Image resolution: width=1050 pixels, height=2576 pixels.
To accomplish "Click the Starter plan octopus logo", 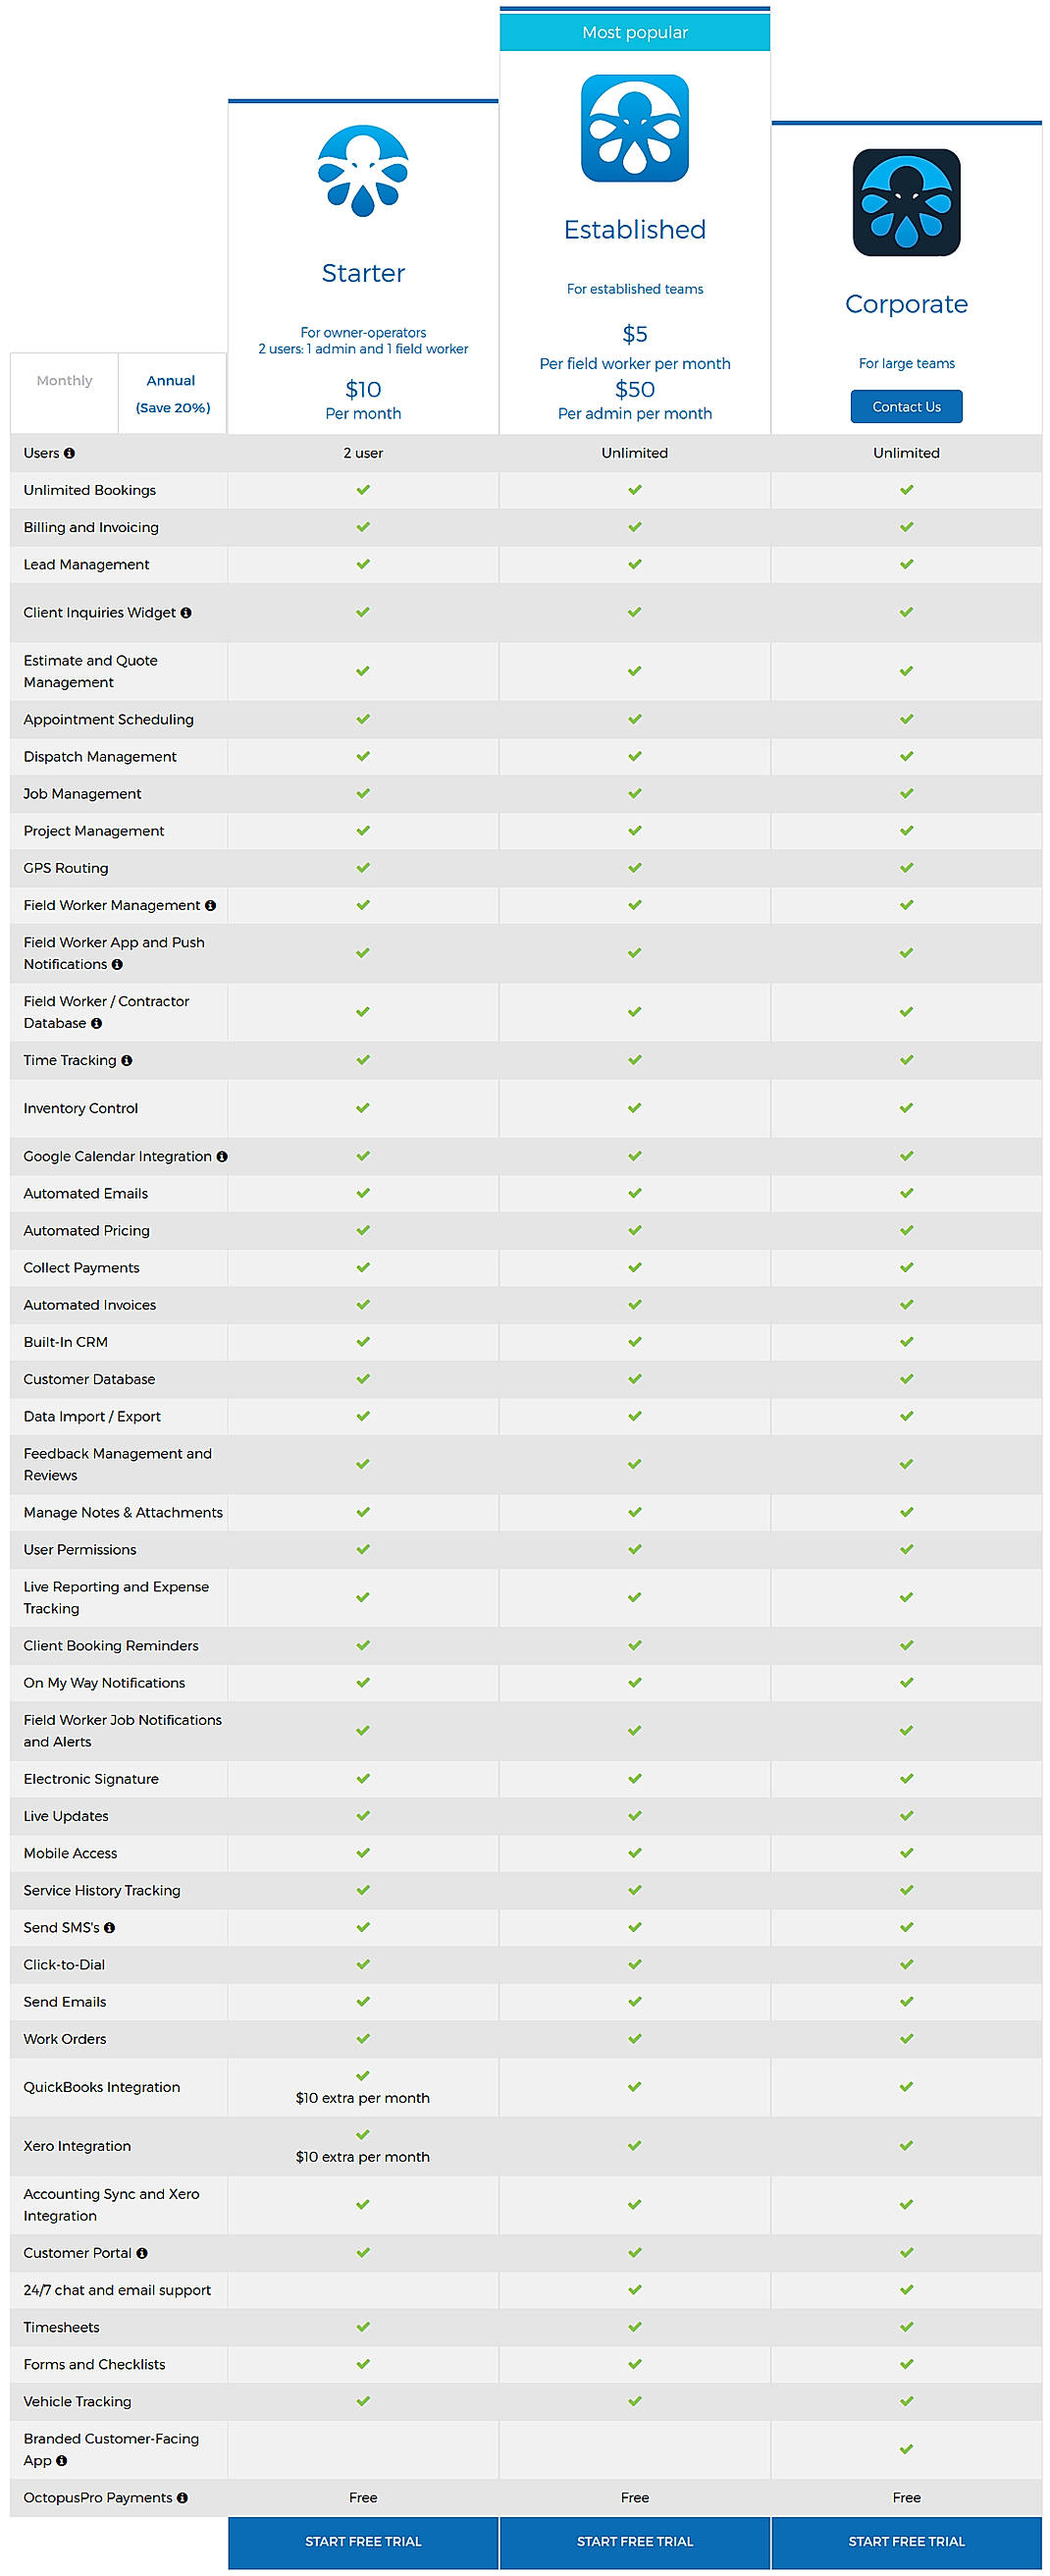I will [363, 172].
